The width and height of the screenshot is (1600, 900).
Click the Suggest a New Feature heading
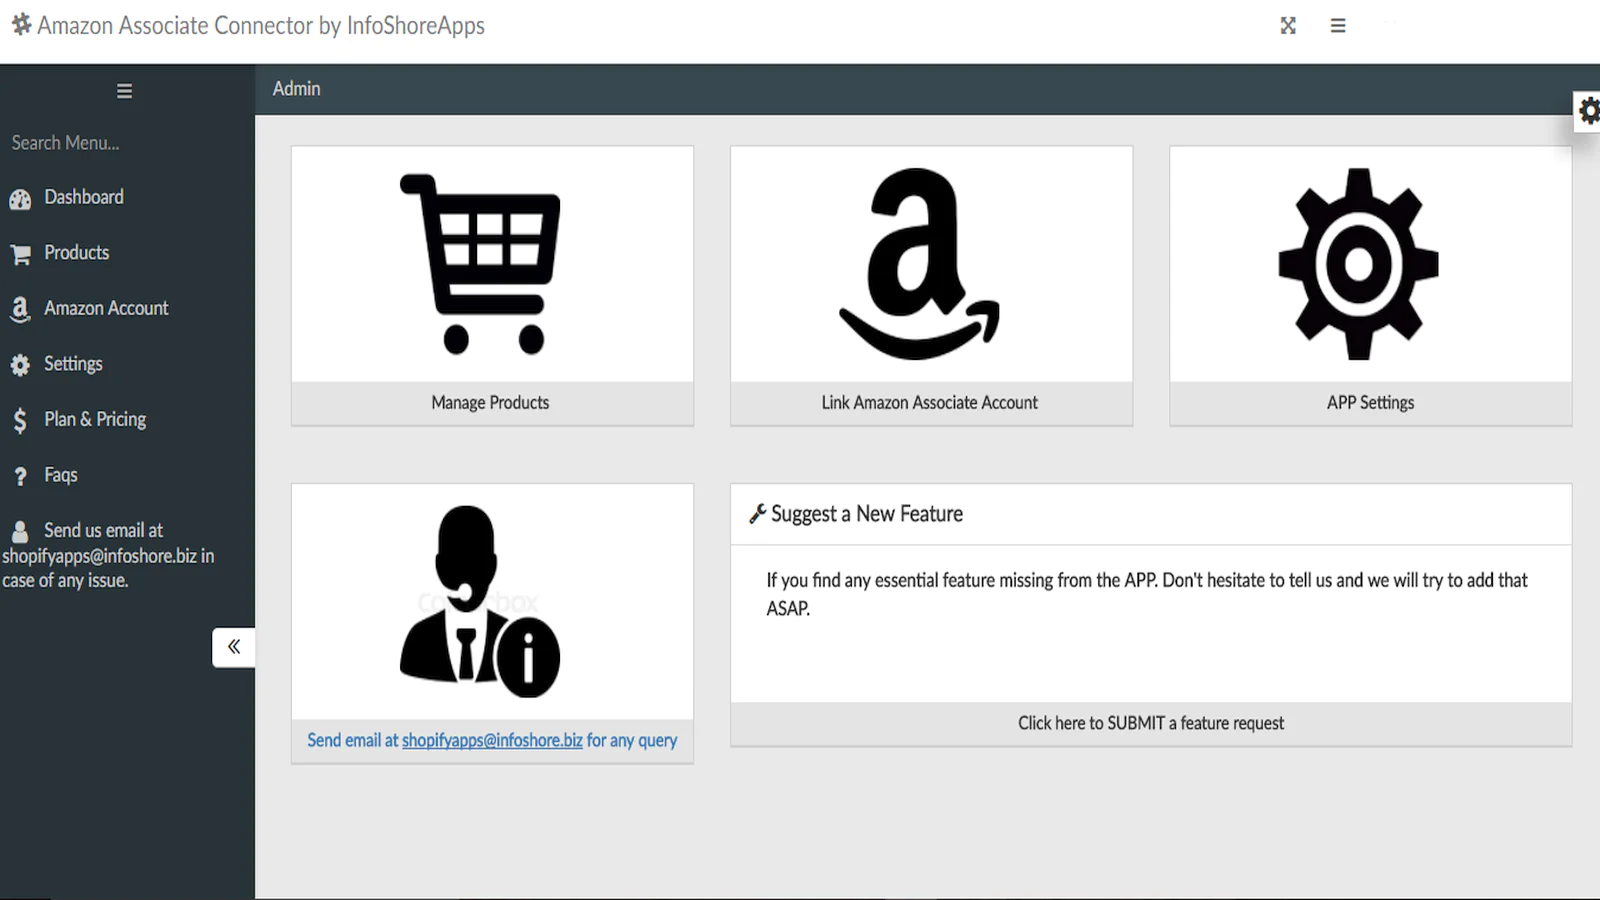[867, 514]
